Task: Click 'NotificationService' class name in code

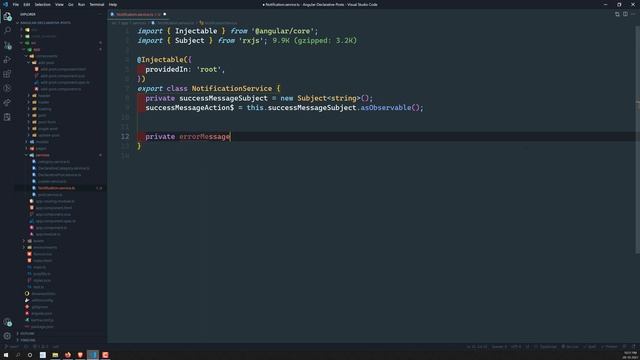Action: 232,89
